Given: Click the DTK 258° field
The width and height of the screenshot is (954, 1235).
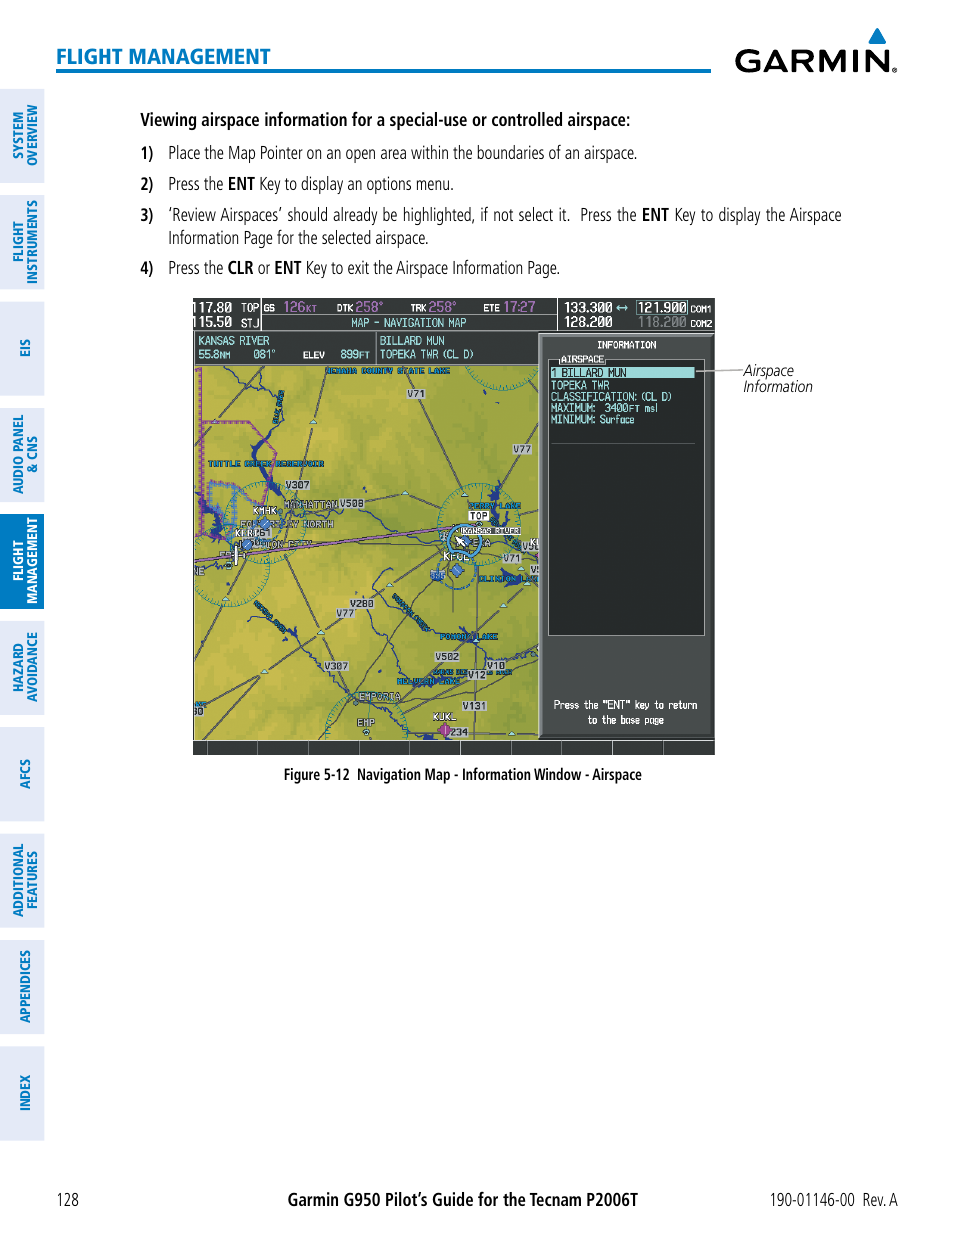Looking at the screenshot, I should [x=360, y=307].
